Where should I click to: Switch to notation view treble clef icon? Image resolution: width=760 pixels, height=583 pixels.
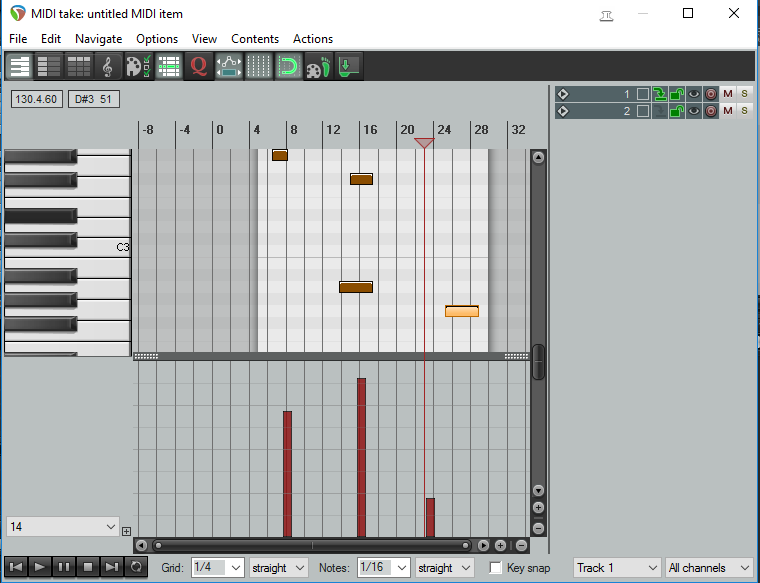[108, 66]
